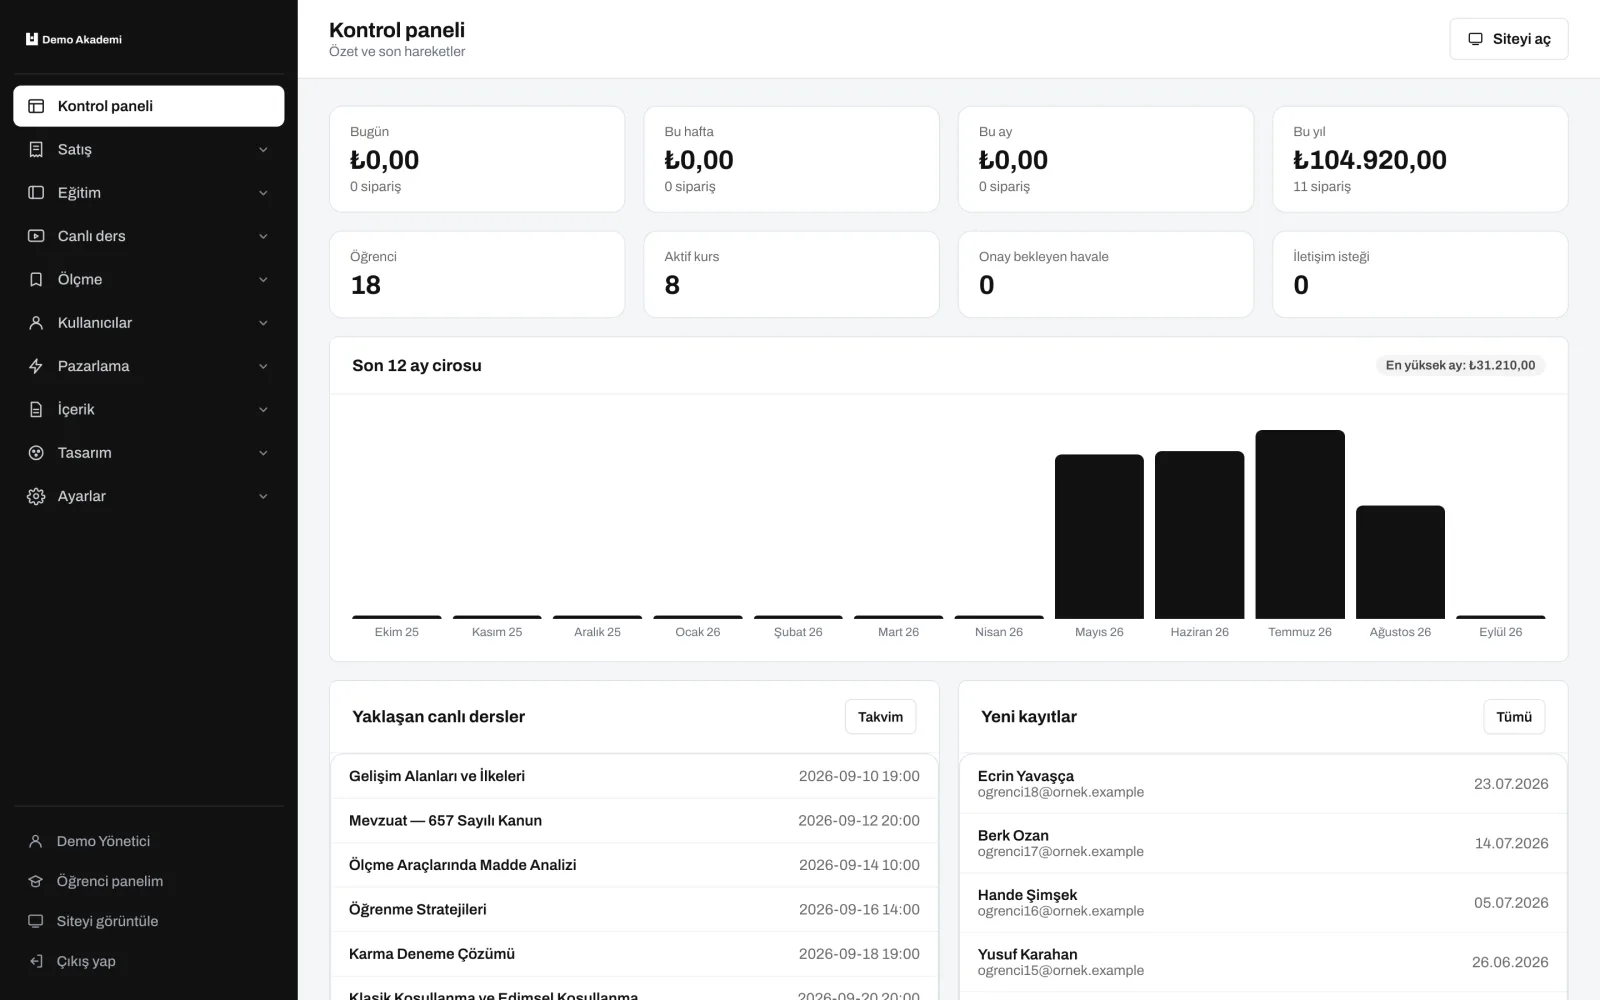
Task: Select the Mevzuat — 657 Sayılı Kanun lesson
Action: [x=634, y=821]
